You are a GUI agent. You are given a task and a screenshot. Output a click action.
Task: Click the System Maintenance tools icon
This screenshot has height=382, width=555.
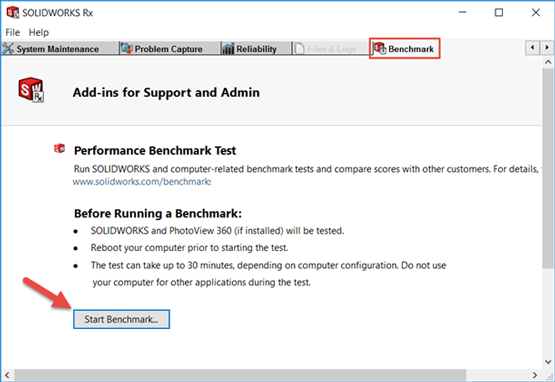8,49
